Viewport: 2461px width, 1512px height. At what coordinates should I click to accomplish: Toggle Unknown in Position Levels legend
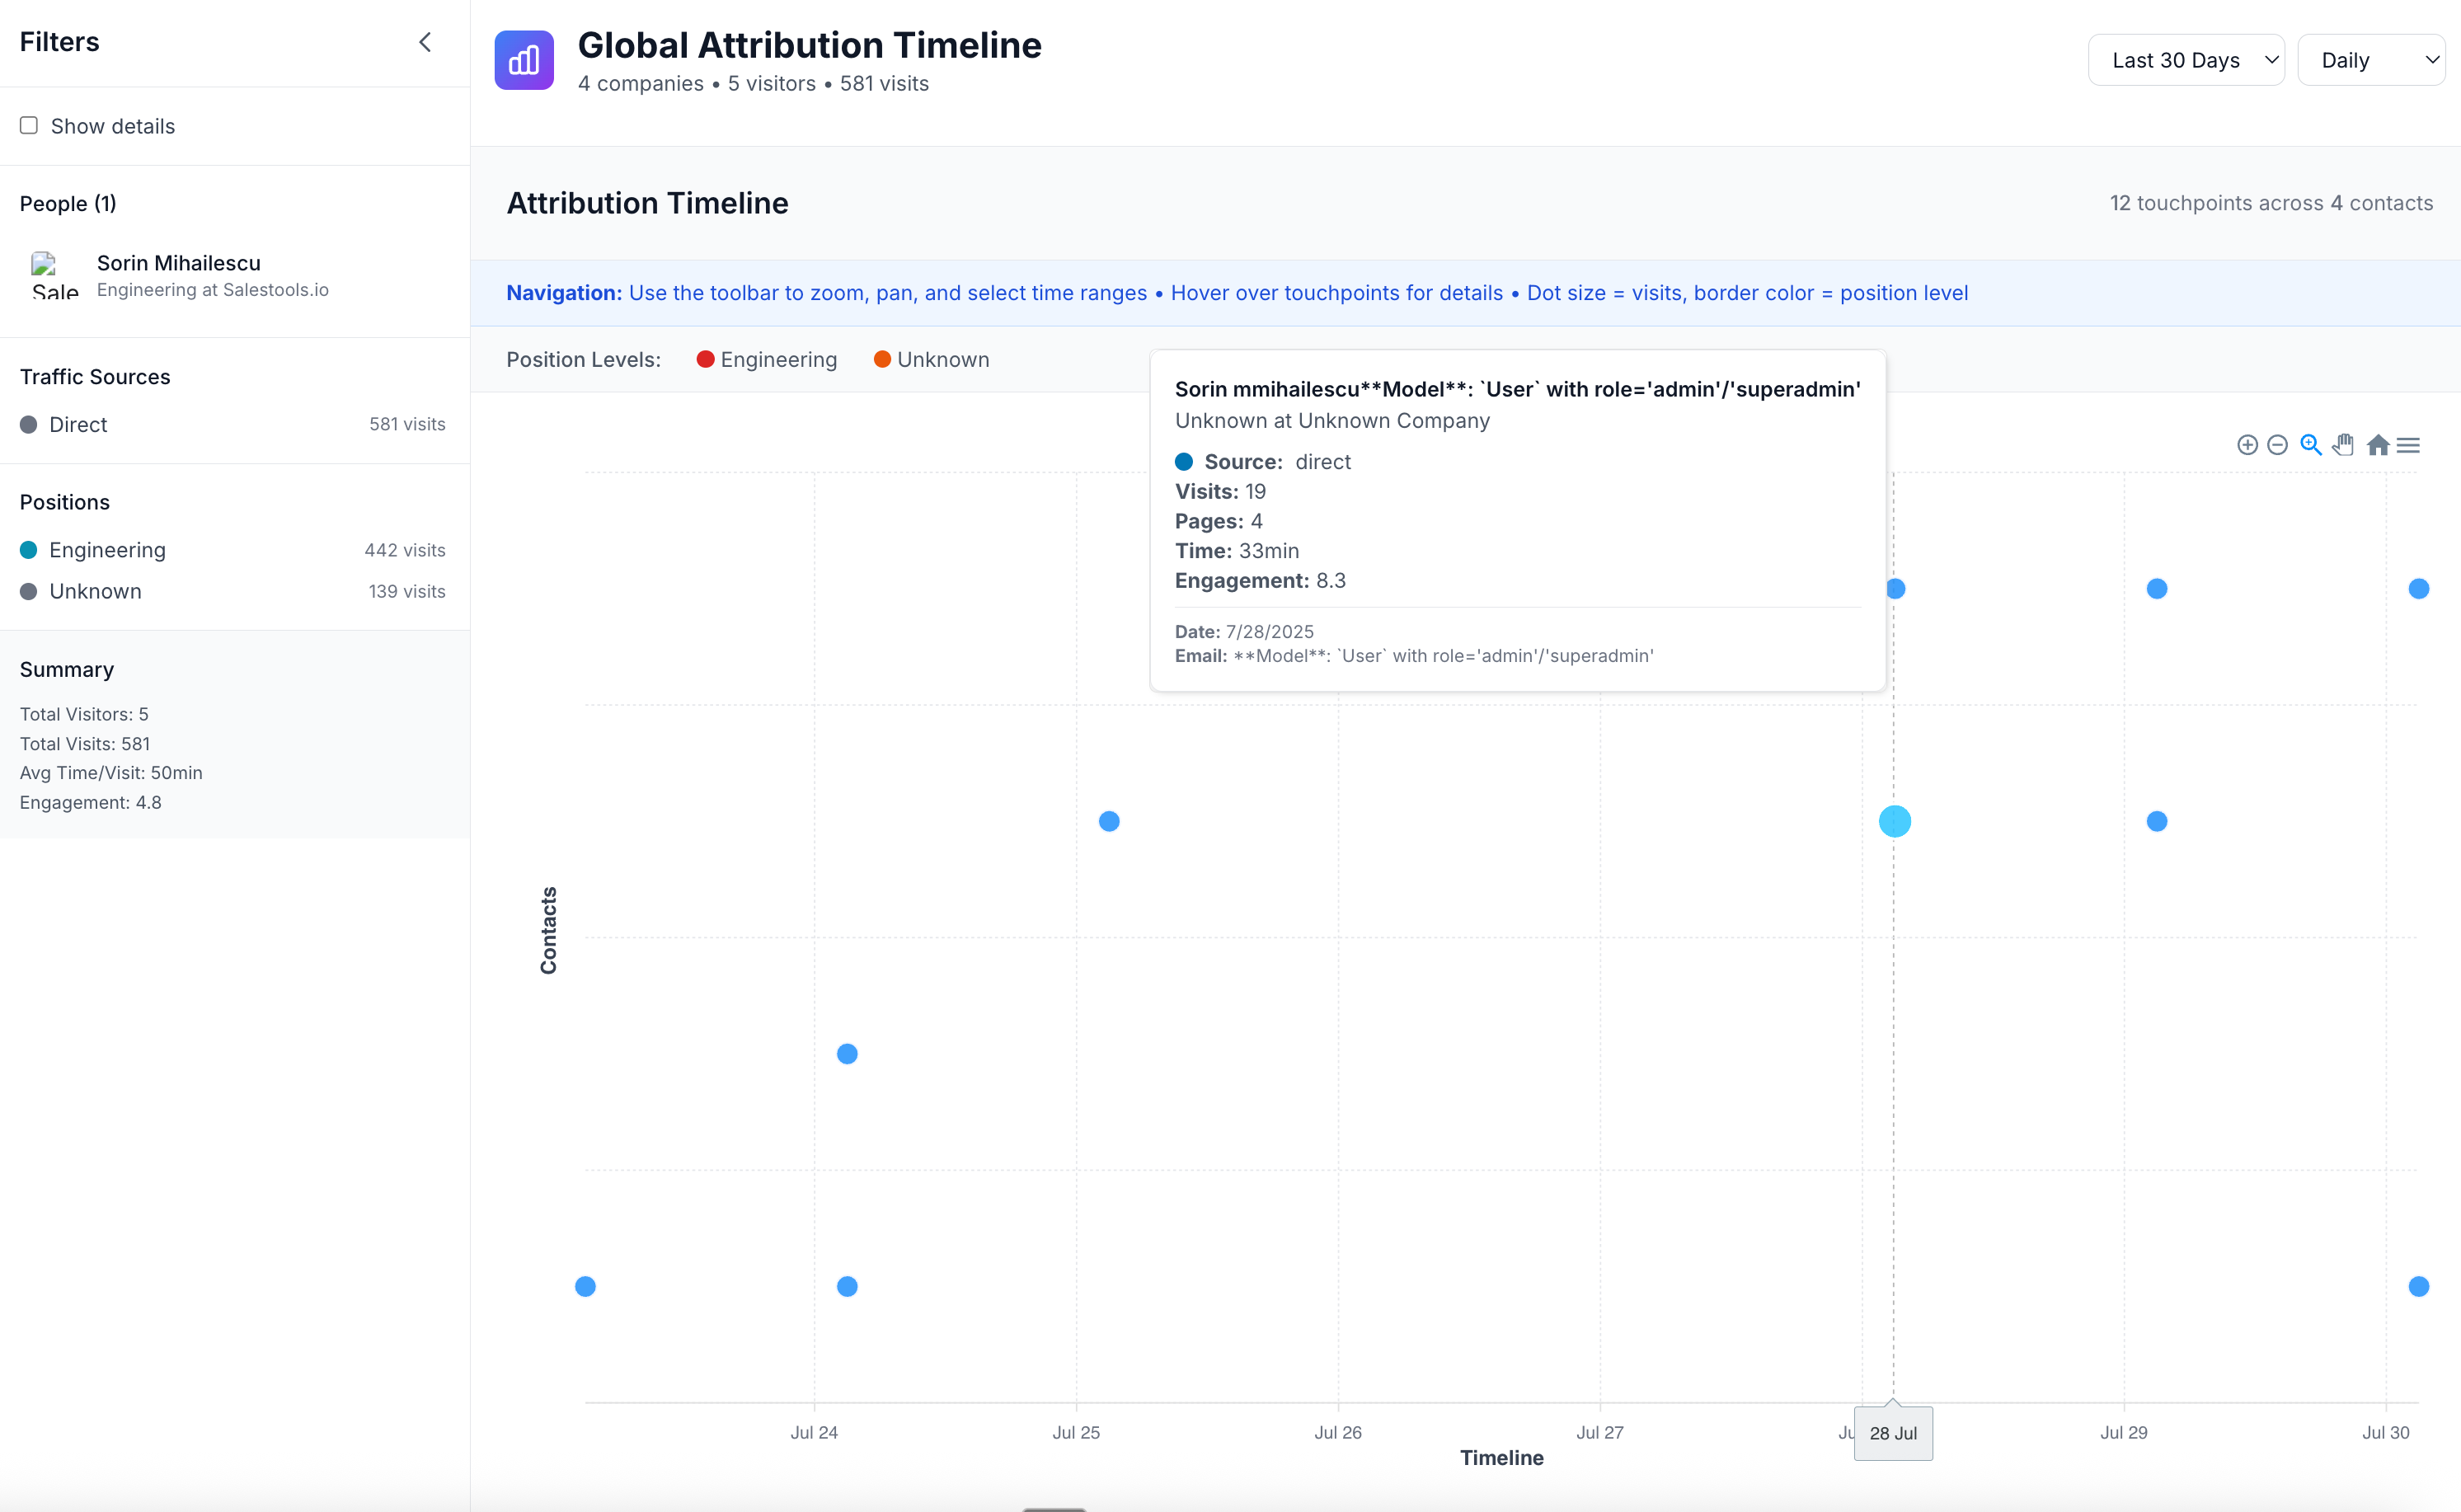(x=931, y=360)
